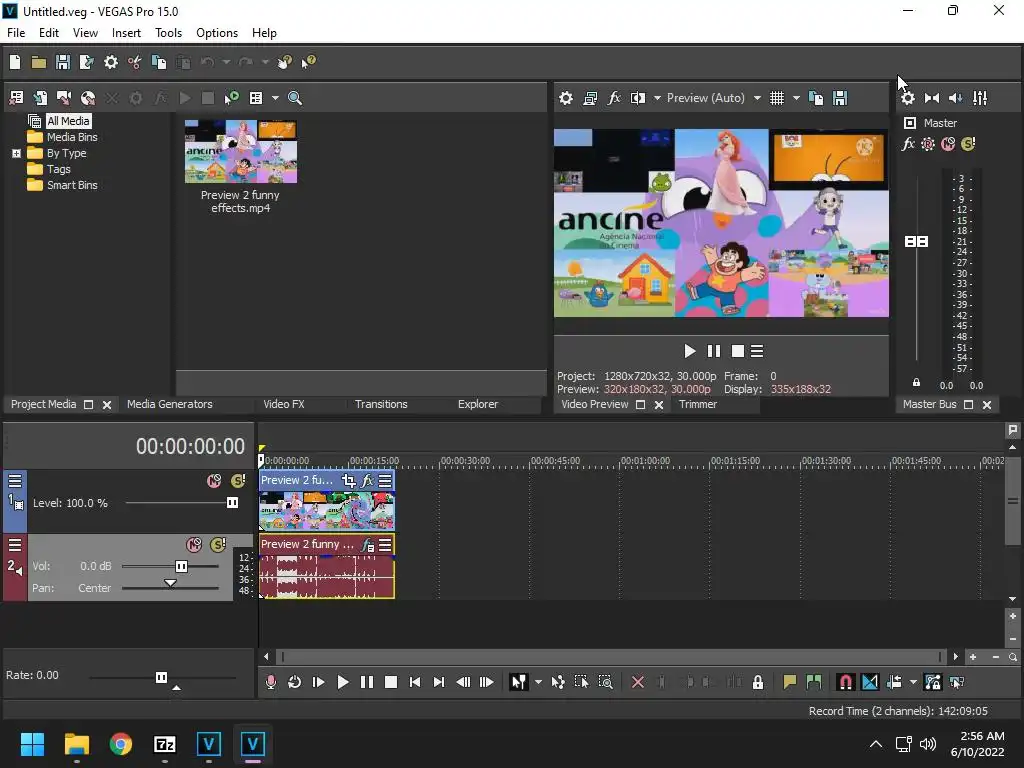Click the Search Media Bins magnifier icon

295,98
